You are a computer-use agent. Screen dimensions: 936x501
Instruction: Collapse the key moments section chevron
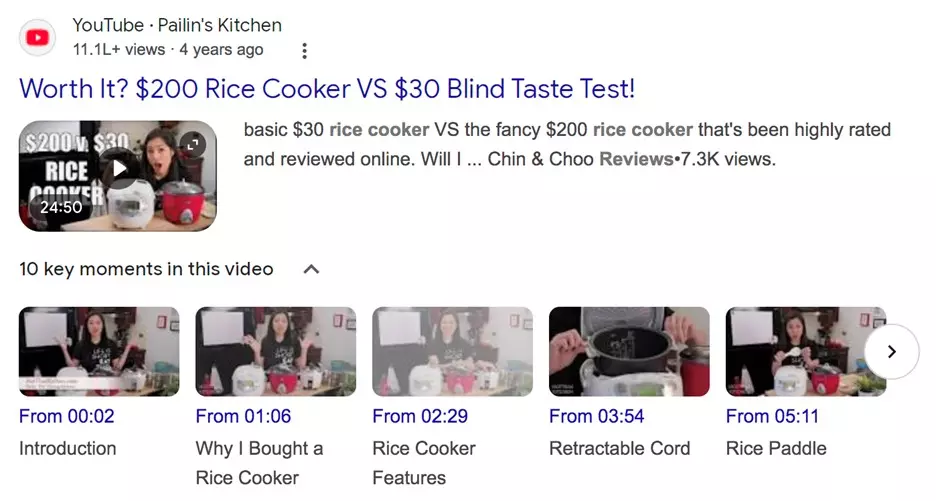coord(311,269)
